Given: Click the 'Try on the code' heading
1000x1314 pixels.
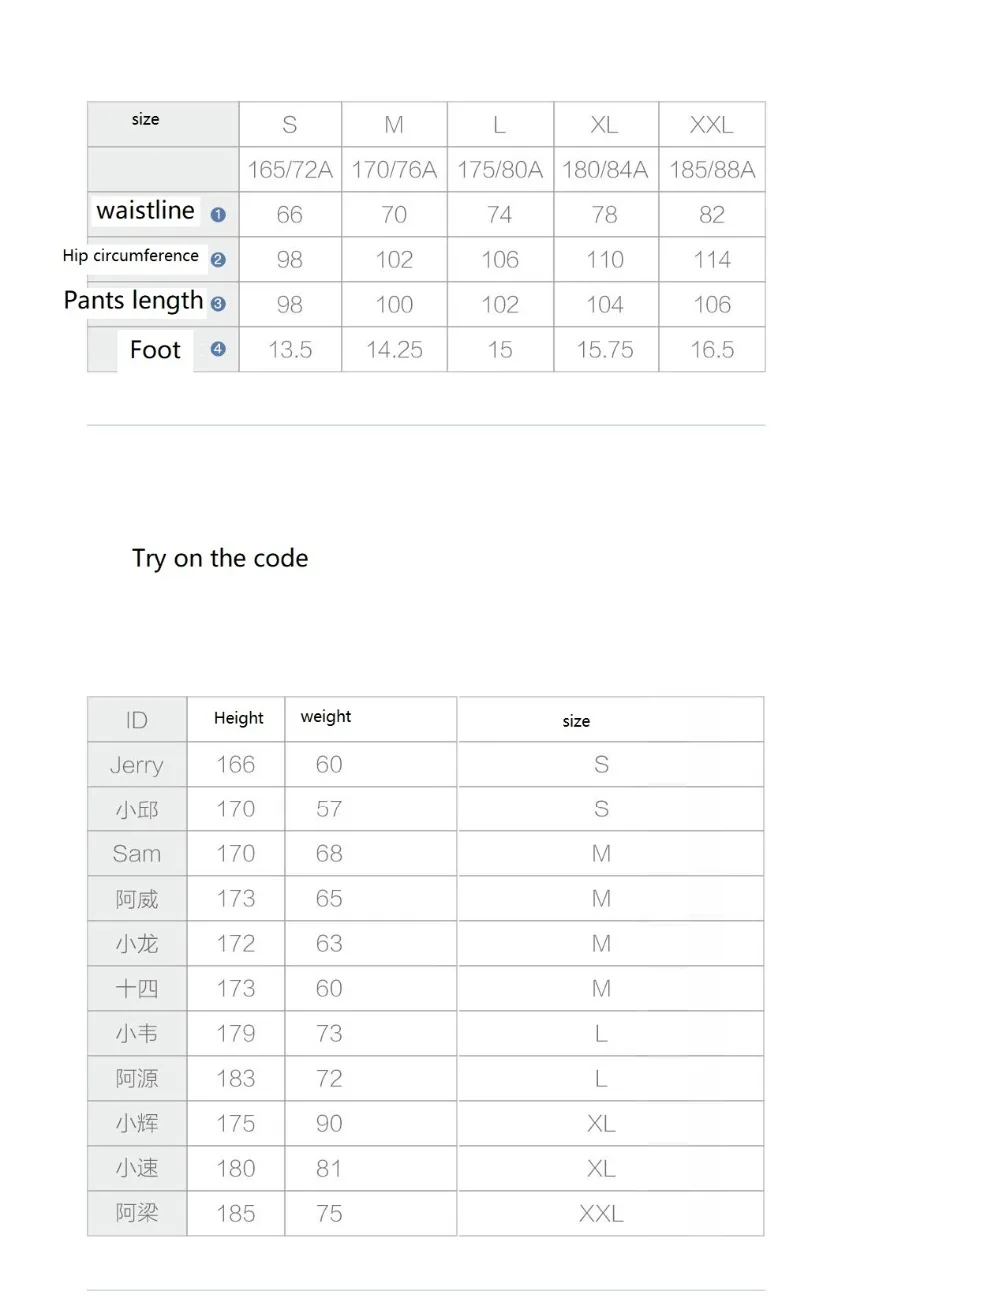Looking at the screenshot, I should (220, 558).
